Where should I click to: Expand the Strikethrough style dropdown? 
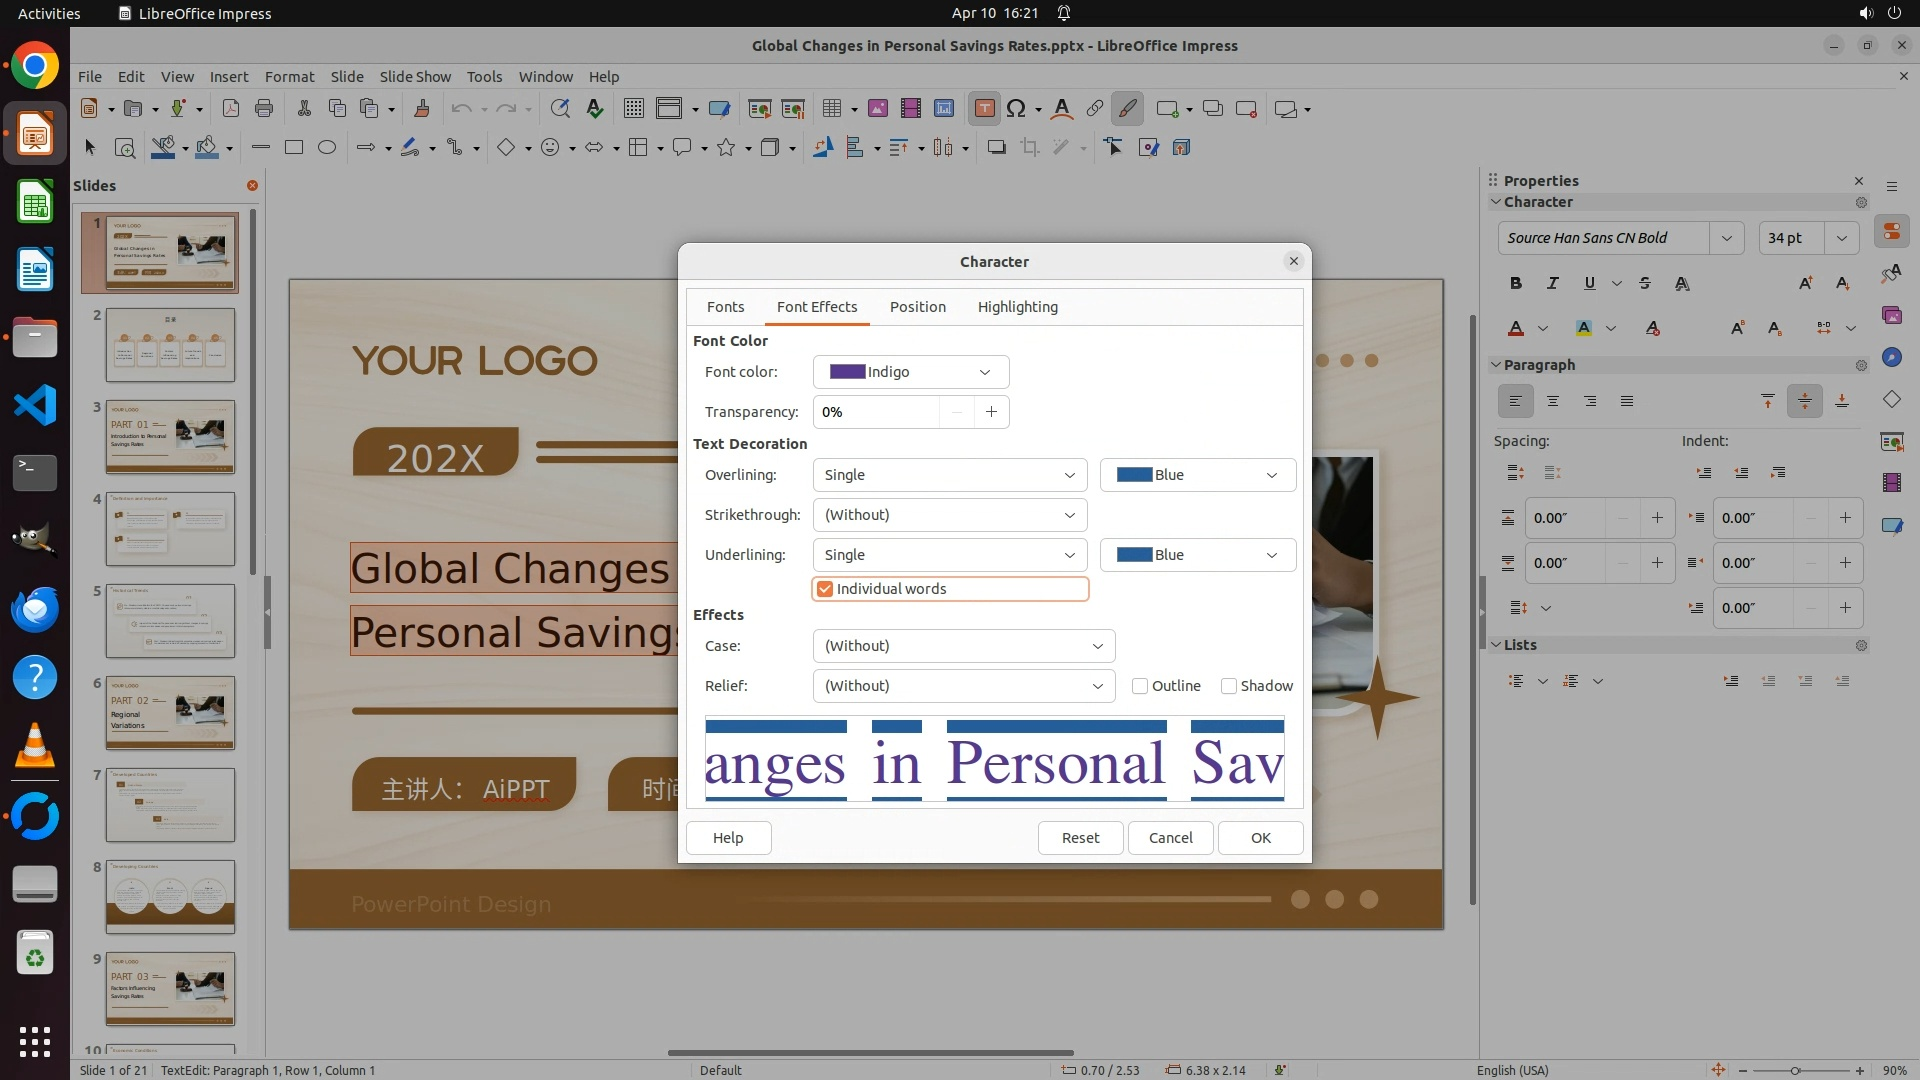click(x=949, y=515)
